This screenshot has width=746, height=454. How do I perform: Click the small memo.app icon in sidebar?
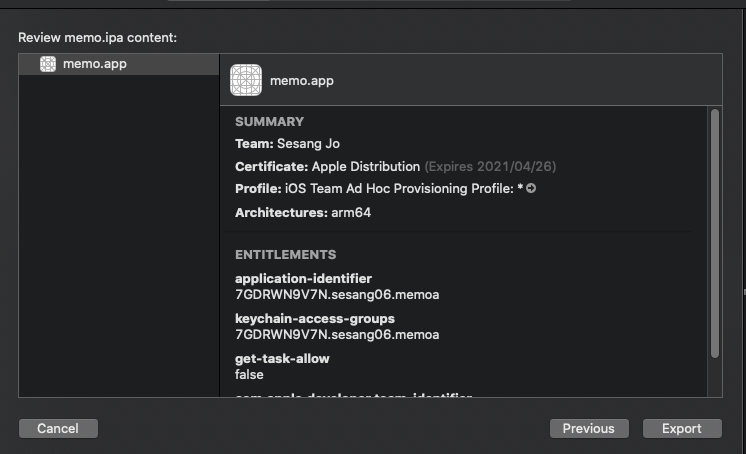pos(48,64)
